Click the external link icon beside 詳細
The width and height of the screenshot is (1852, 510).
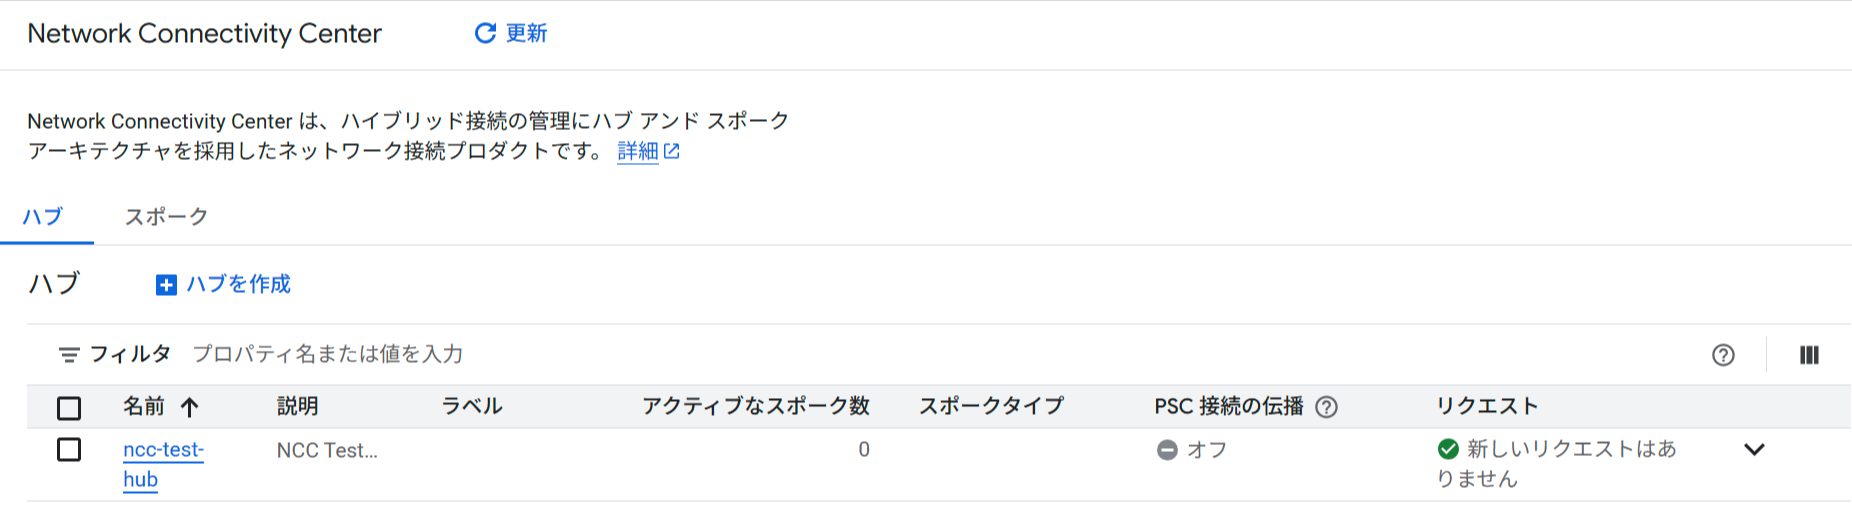672,152
